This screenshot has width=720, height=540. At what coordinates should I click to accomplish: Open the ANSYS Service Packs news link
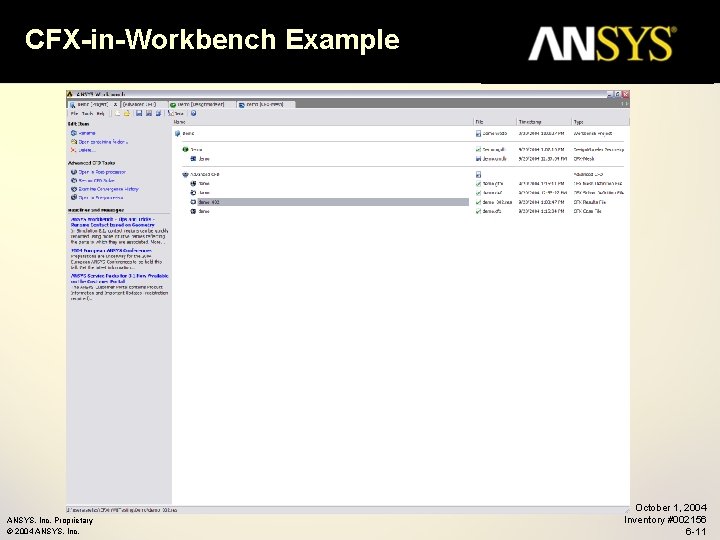[119, 278]
